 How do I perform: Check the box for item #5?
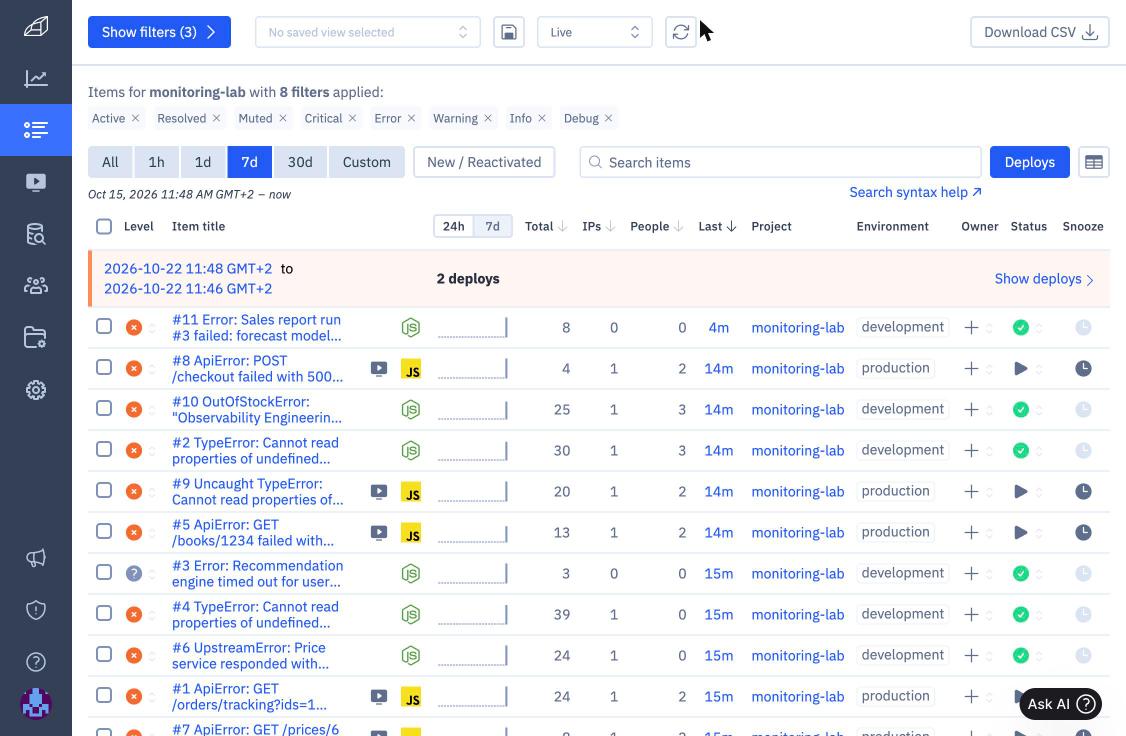[x=104, y=531]
